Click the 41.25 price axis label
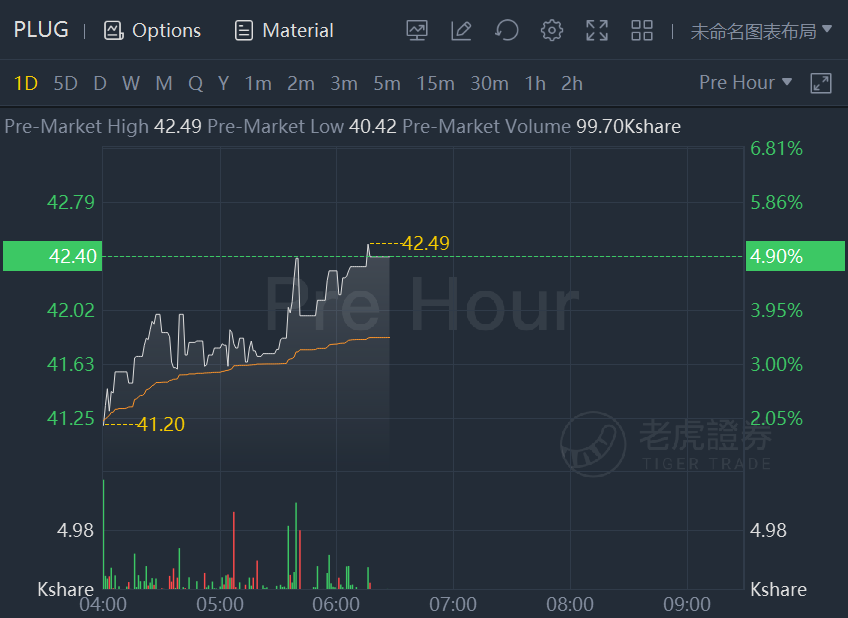This screenshot has width=848, height=618. pos(71,418)
